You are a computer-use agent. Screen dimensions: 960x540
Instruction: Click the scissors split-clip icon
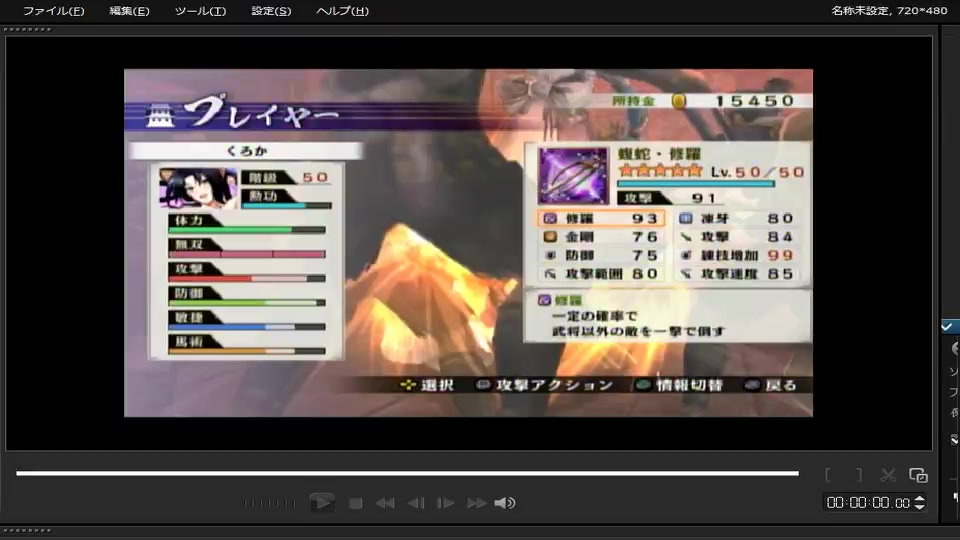(x=888, y=475)
